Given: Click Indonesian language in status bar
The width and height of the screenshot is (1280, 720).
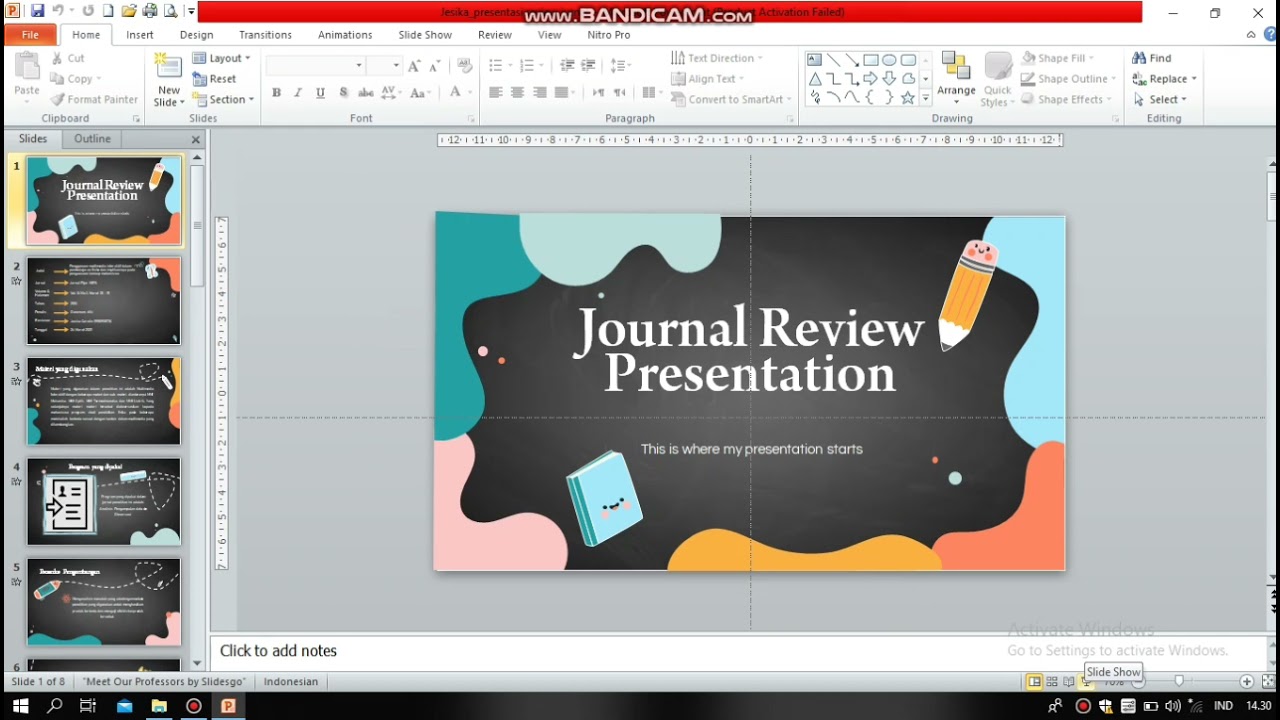Looking at the screenshot, I should [291, 682].
